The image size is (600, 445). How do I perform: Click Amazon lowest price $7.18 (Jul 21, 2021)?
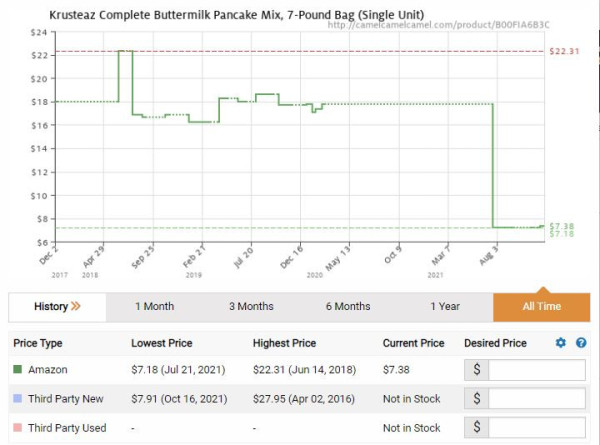click(x=178, y=370)
